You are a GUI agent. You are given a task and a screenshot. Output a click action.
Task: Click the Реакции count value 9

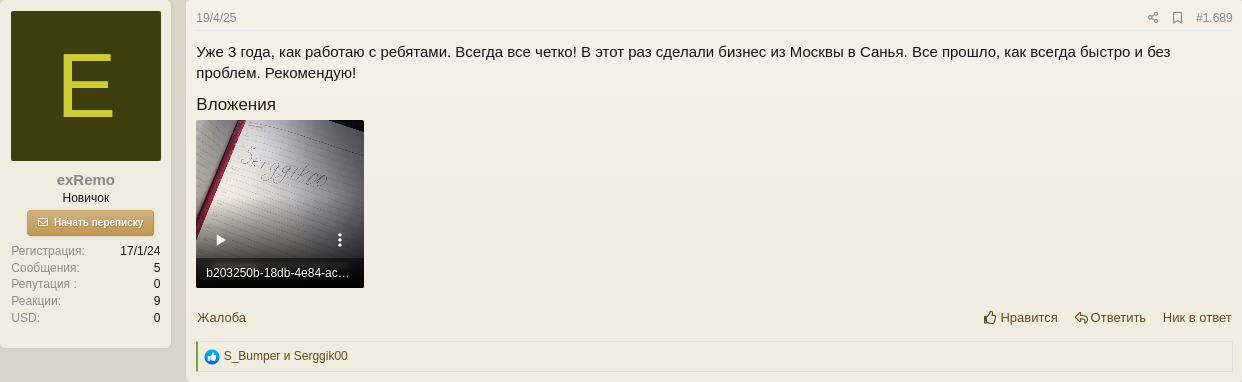click(x=157, y=301)
